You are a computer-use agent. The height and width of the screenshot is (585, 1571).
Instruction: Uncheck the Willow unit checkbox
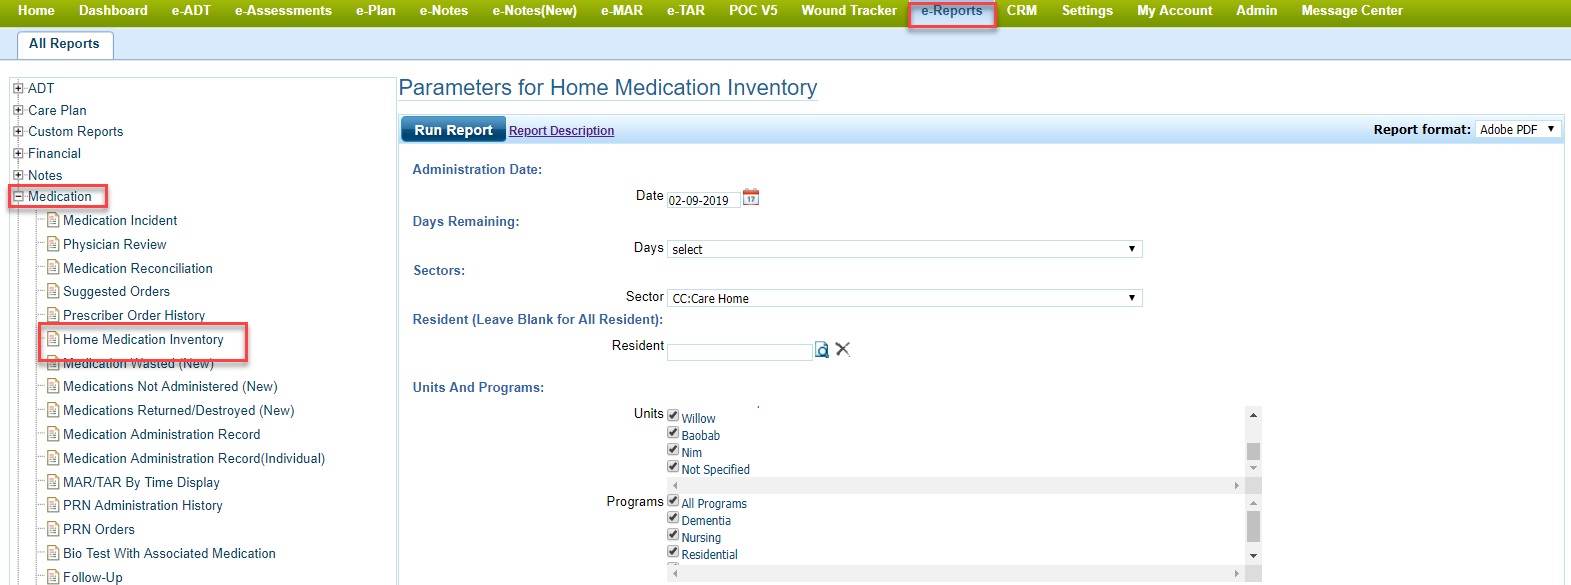point(673,416)
